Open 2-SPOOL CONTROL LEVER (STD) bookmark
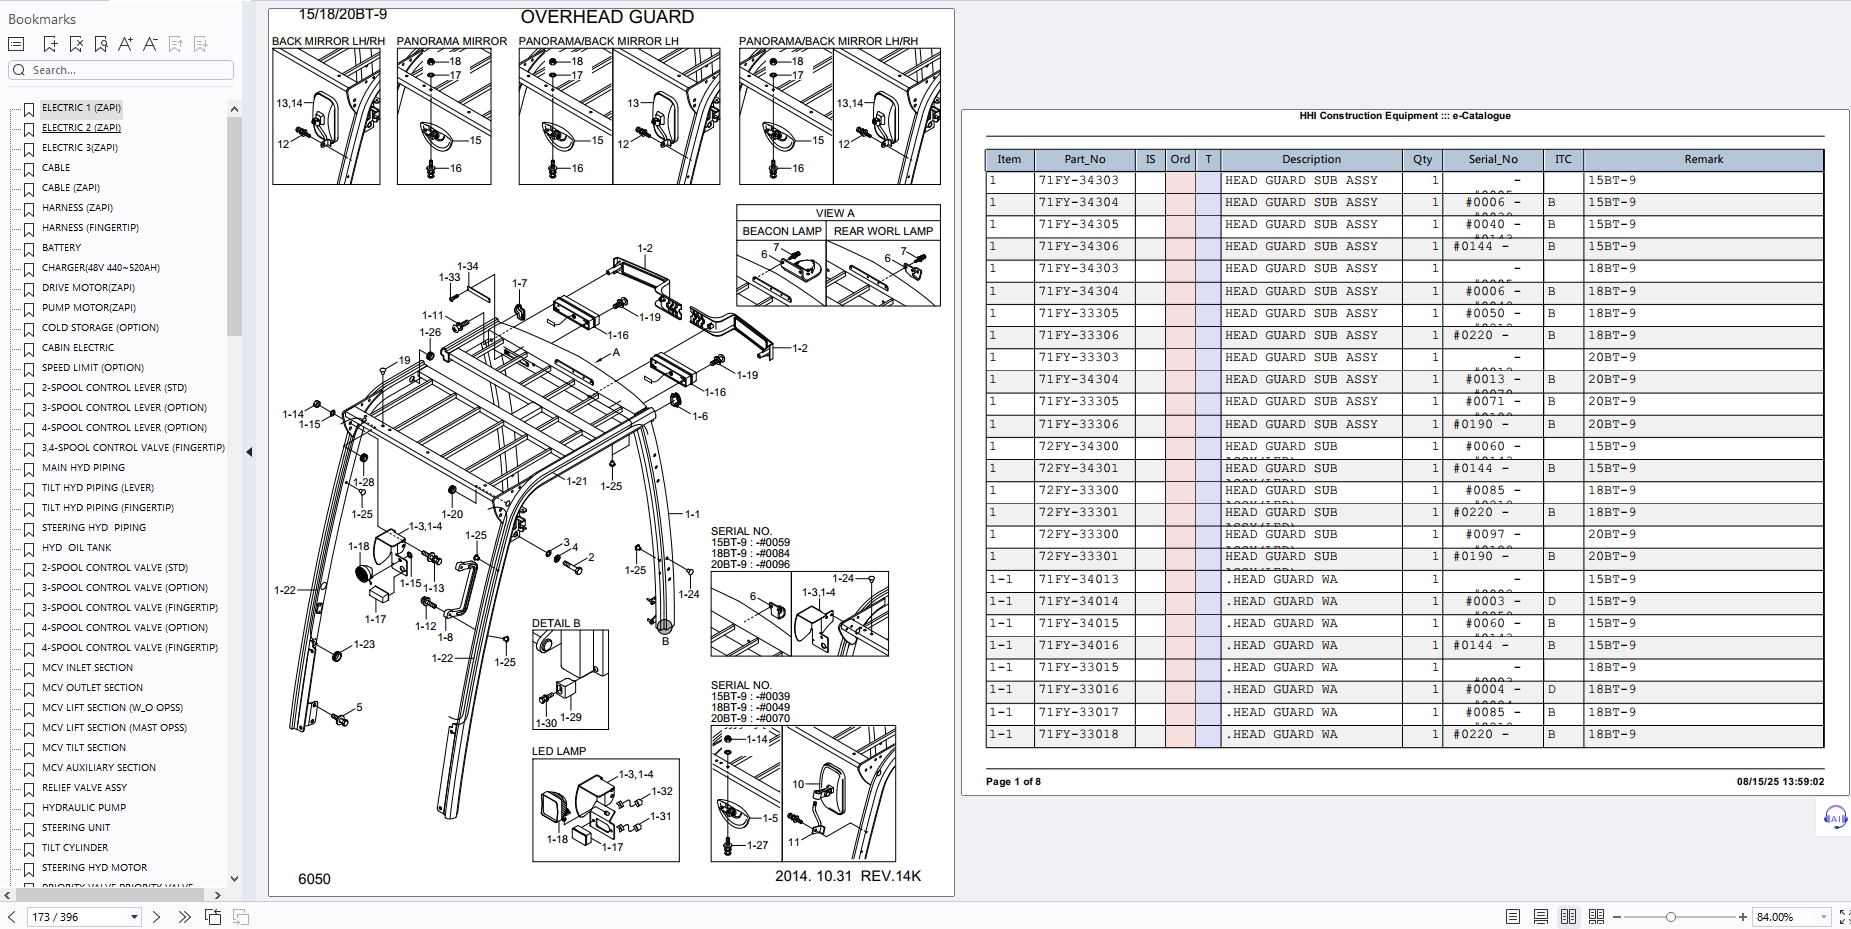 pos(114,388)
